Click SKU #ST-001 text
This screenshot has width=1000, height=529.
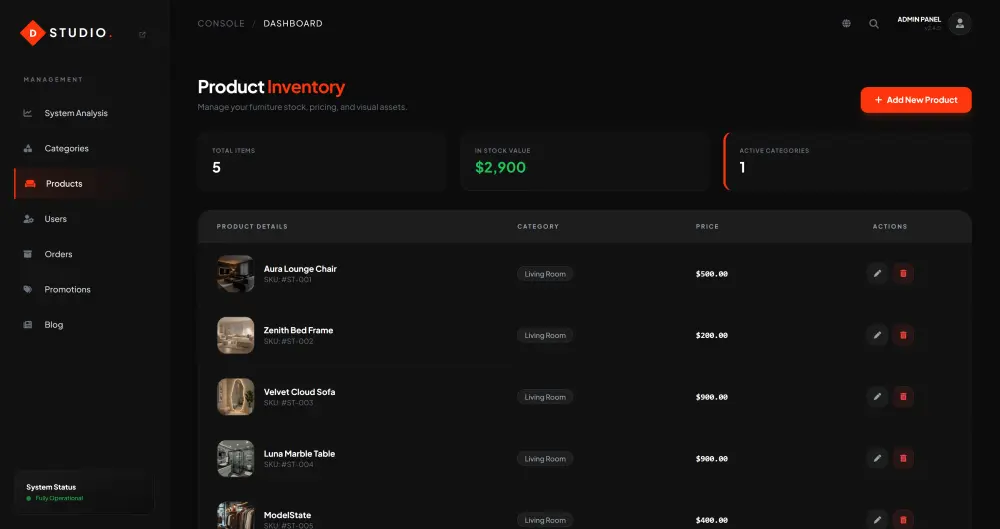point(288,279)
